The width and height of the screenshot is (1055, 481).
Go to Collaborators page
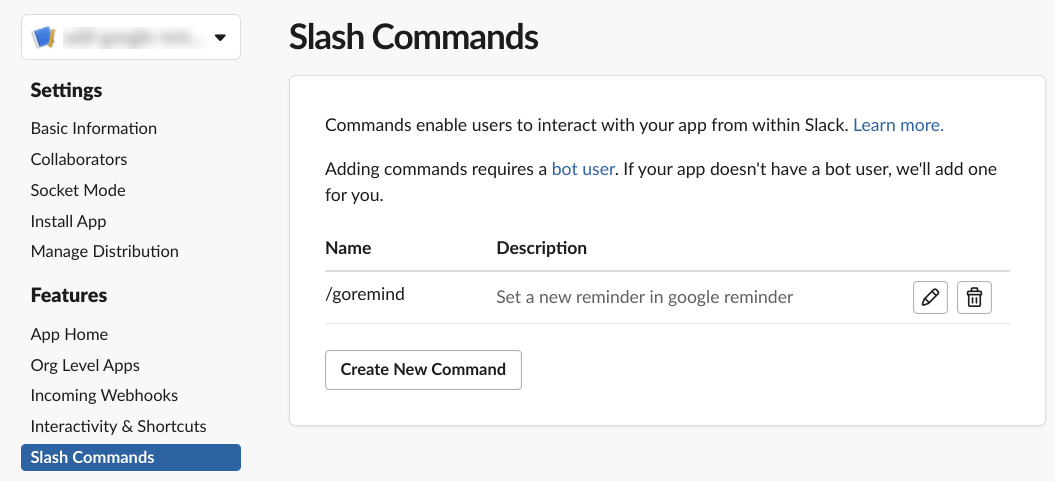click(79, 159)
